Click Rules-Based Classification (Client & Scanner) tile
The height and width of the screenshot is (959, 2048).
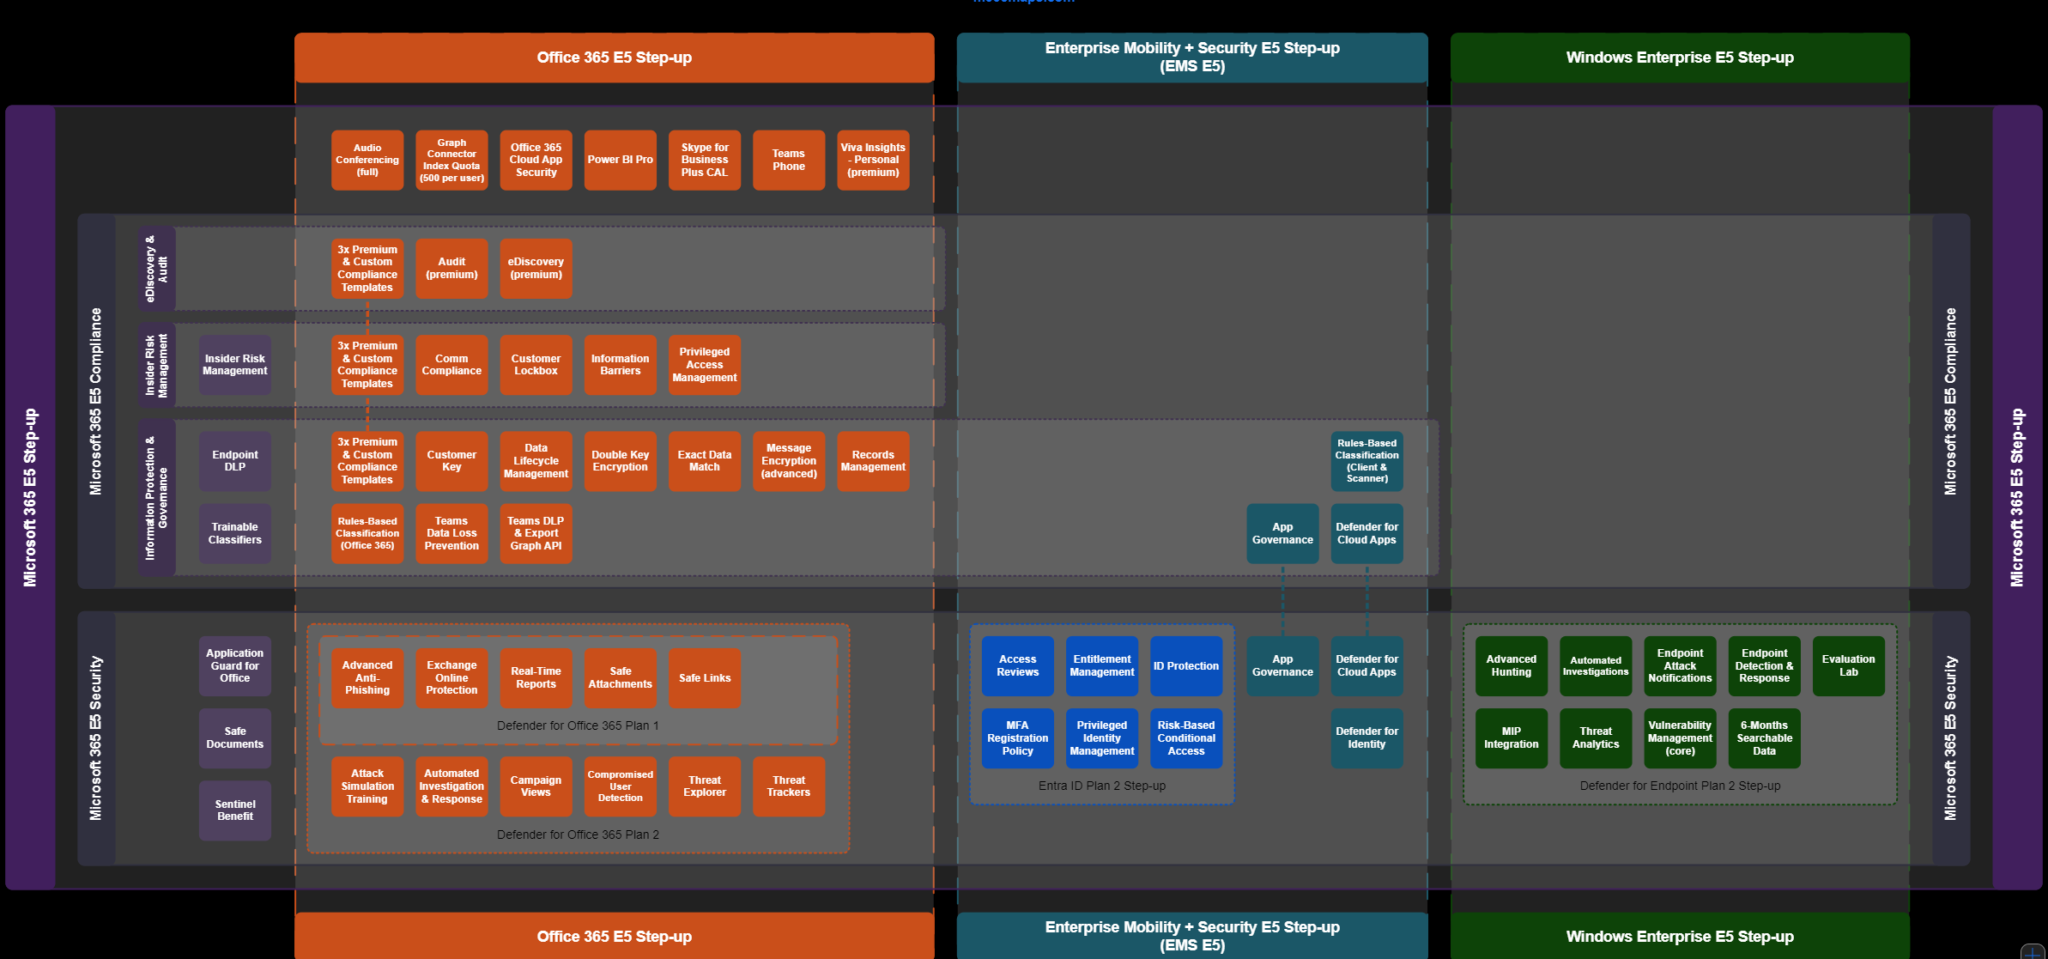[x=1367, y=461]
